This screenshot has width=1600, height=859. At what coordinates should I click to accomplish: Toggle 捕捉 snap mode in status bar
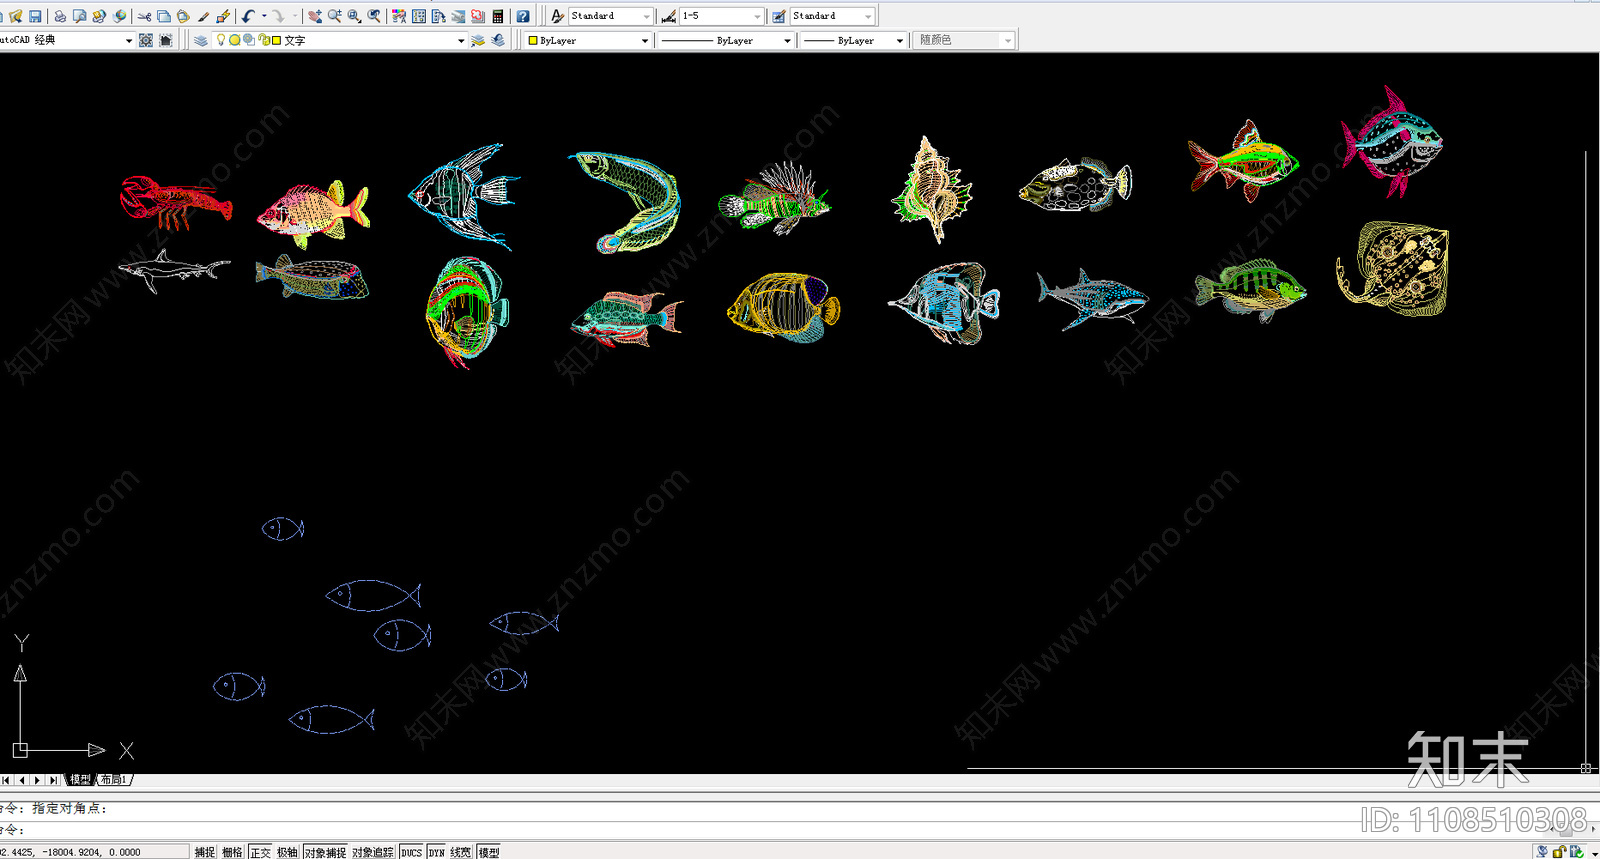tap(205, 852)
